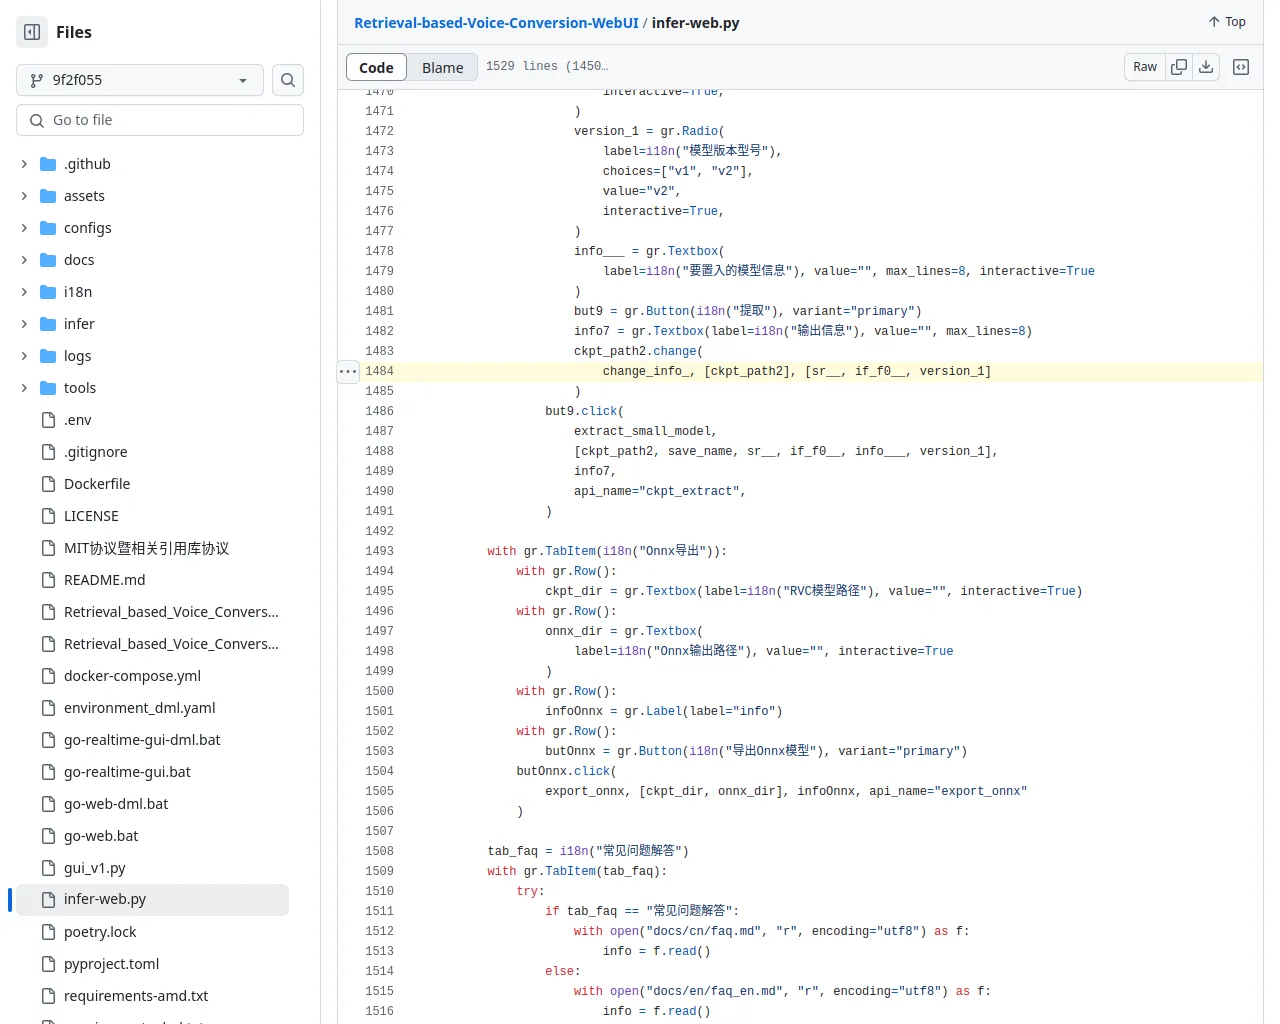Switch to the Code view tab

(x=376, y=67)
